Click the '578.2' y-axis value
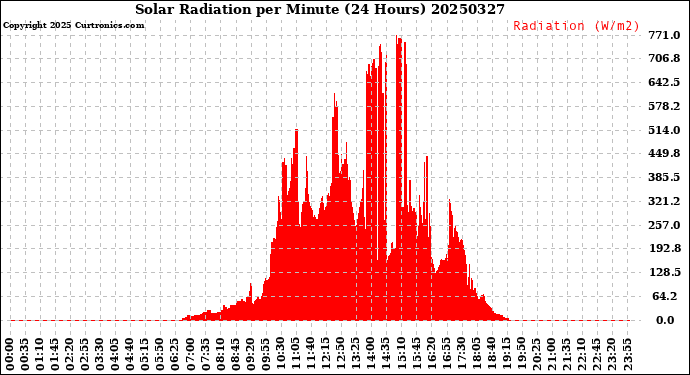Image resolution: width=690 pixels, height=375 pixels. (664, 106)
